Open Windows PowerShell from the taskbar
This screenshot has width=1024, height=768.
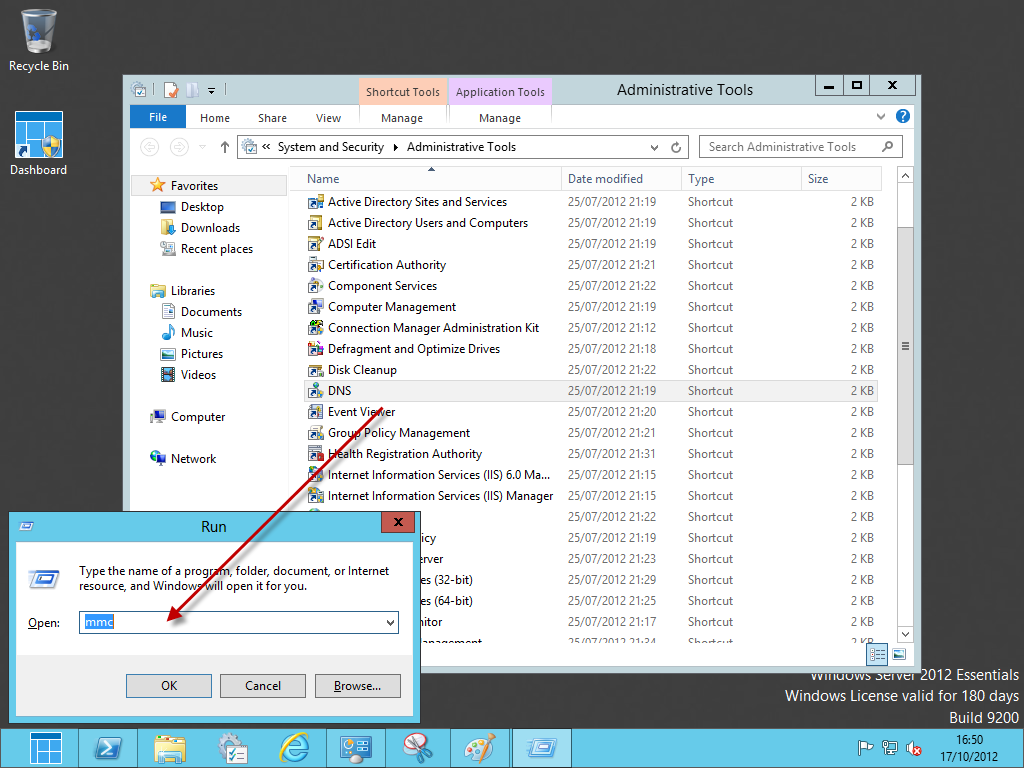pyautogui.click(x=108, y=748)
